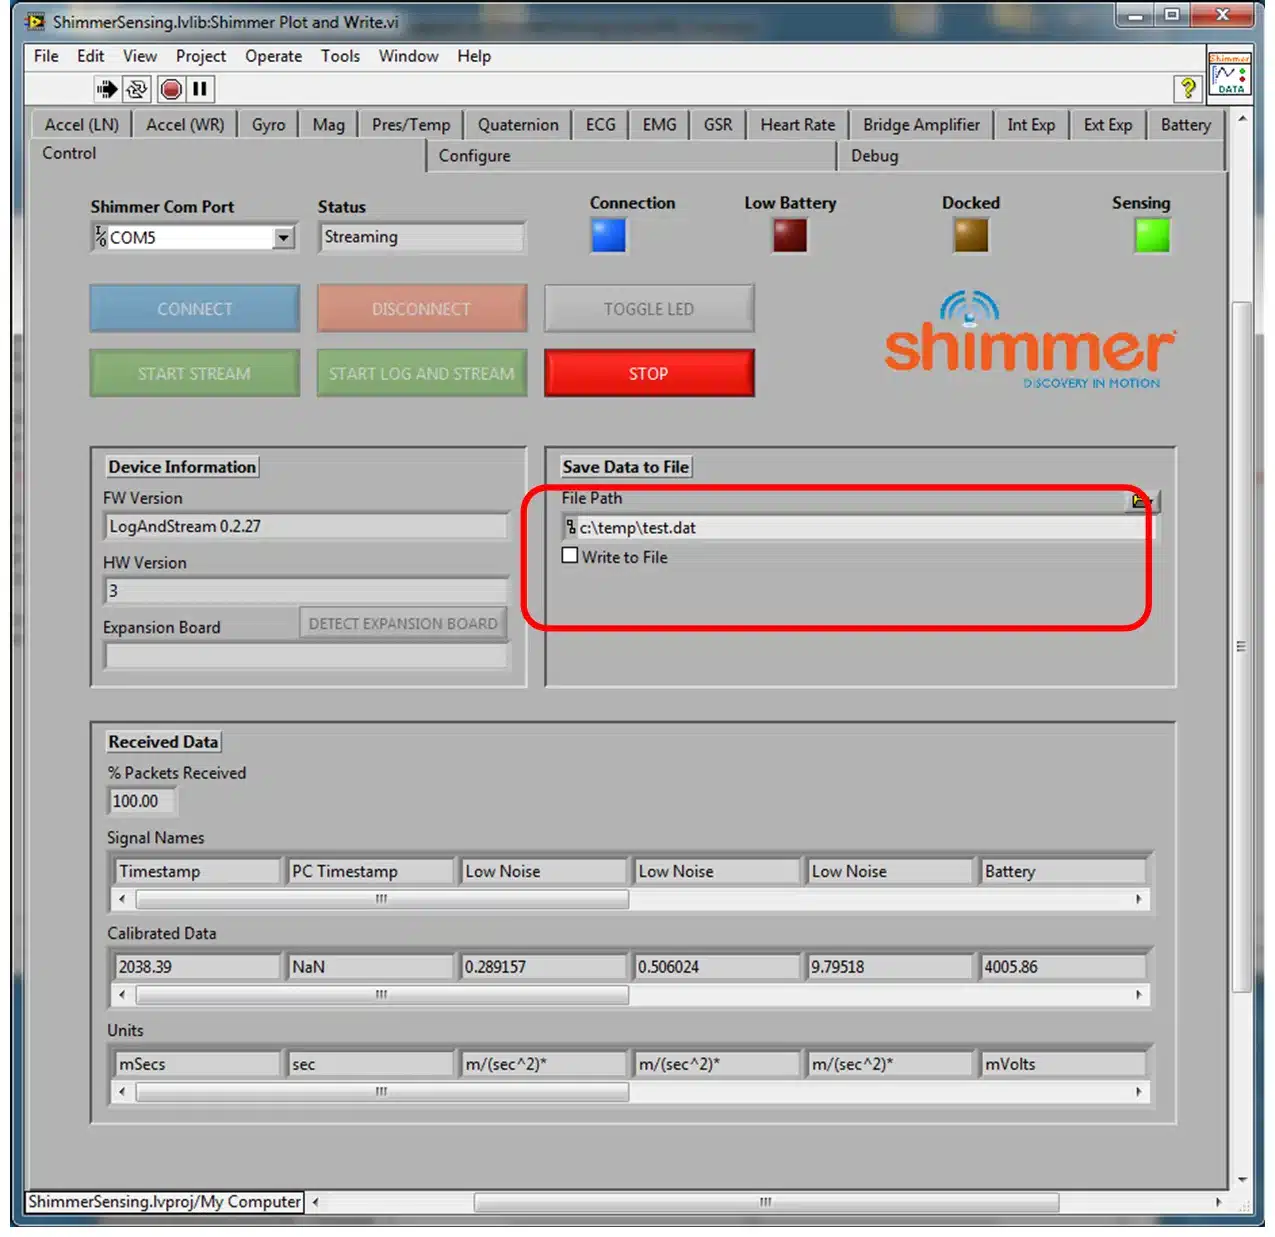Switch to the Accel (WR) tab

(185, 125)
